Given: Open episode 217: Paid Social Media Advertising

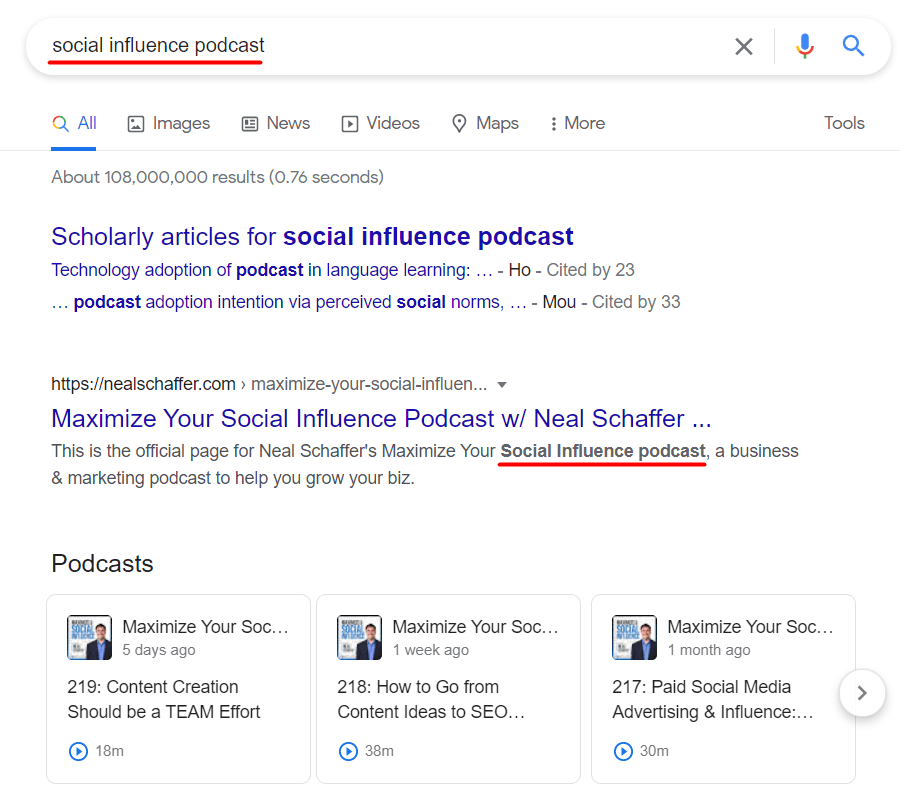Looking at the screenshot, I should (713, 699).
